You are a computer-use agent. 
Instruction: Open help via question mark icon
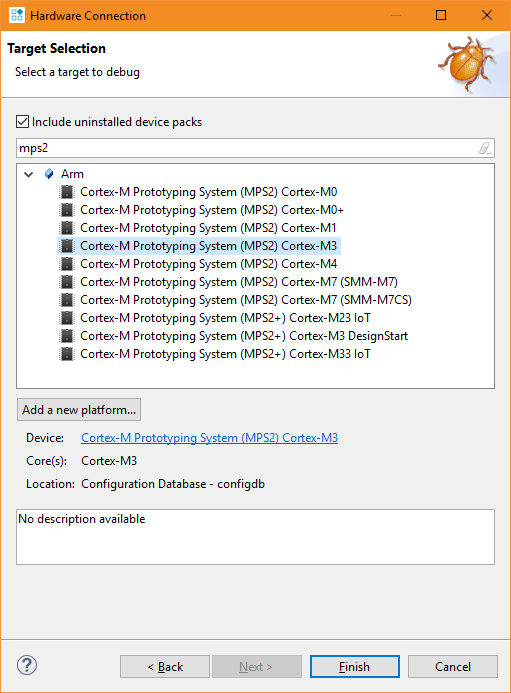click(x=27, y=665)
